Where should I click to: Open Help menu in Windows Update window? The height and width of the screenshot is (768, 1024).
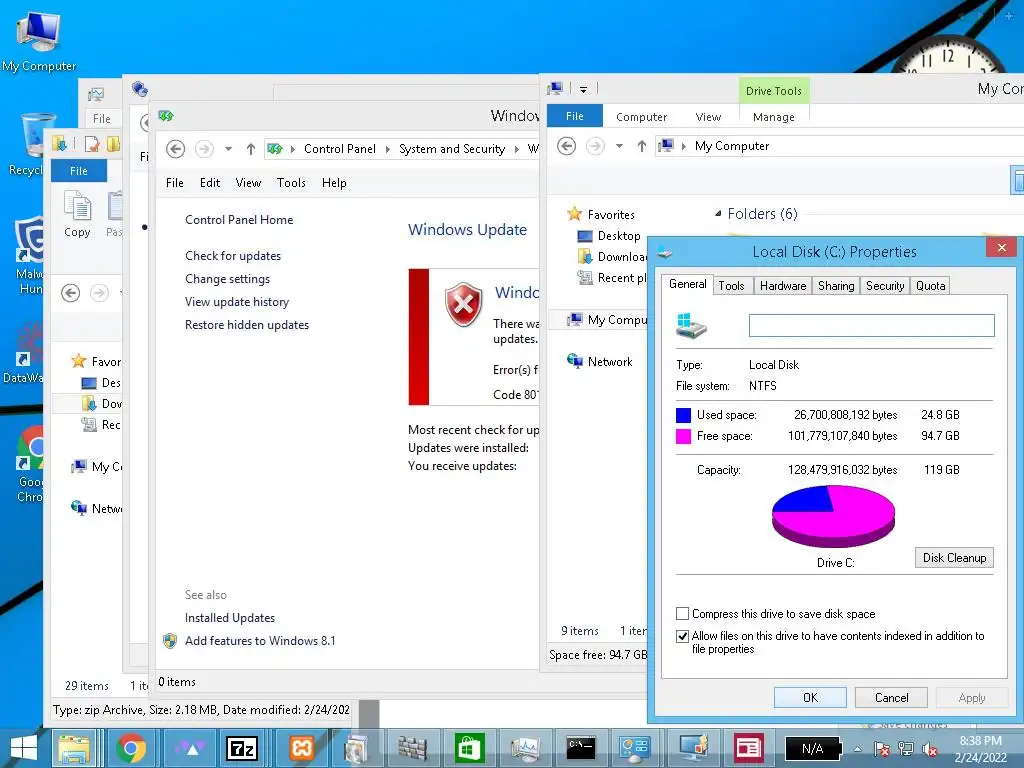pos(334,183)
